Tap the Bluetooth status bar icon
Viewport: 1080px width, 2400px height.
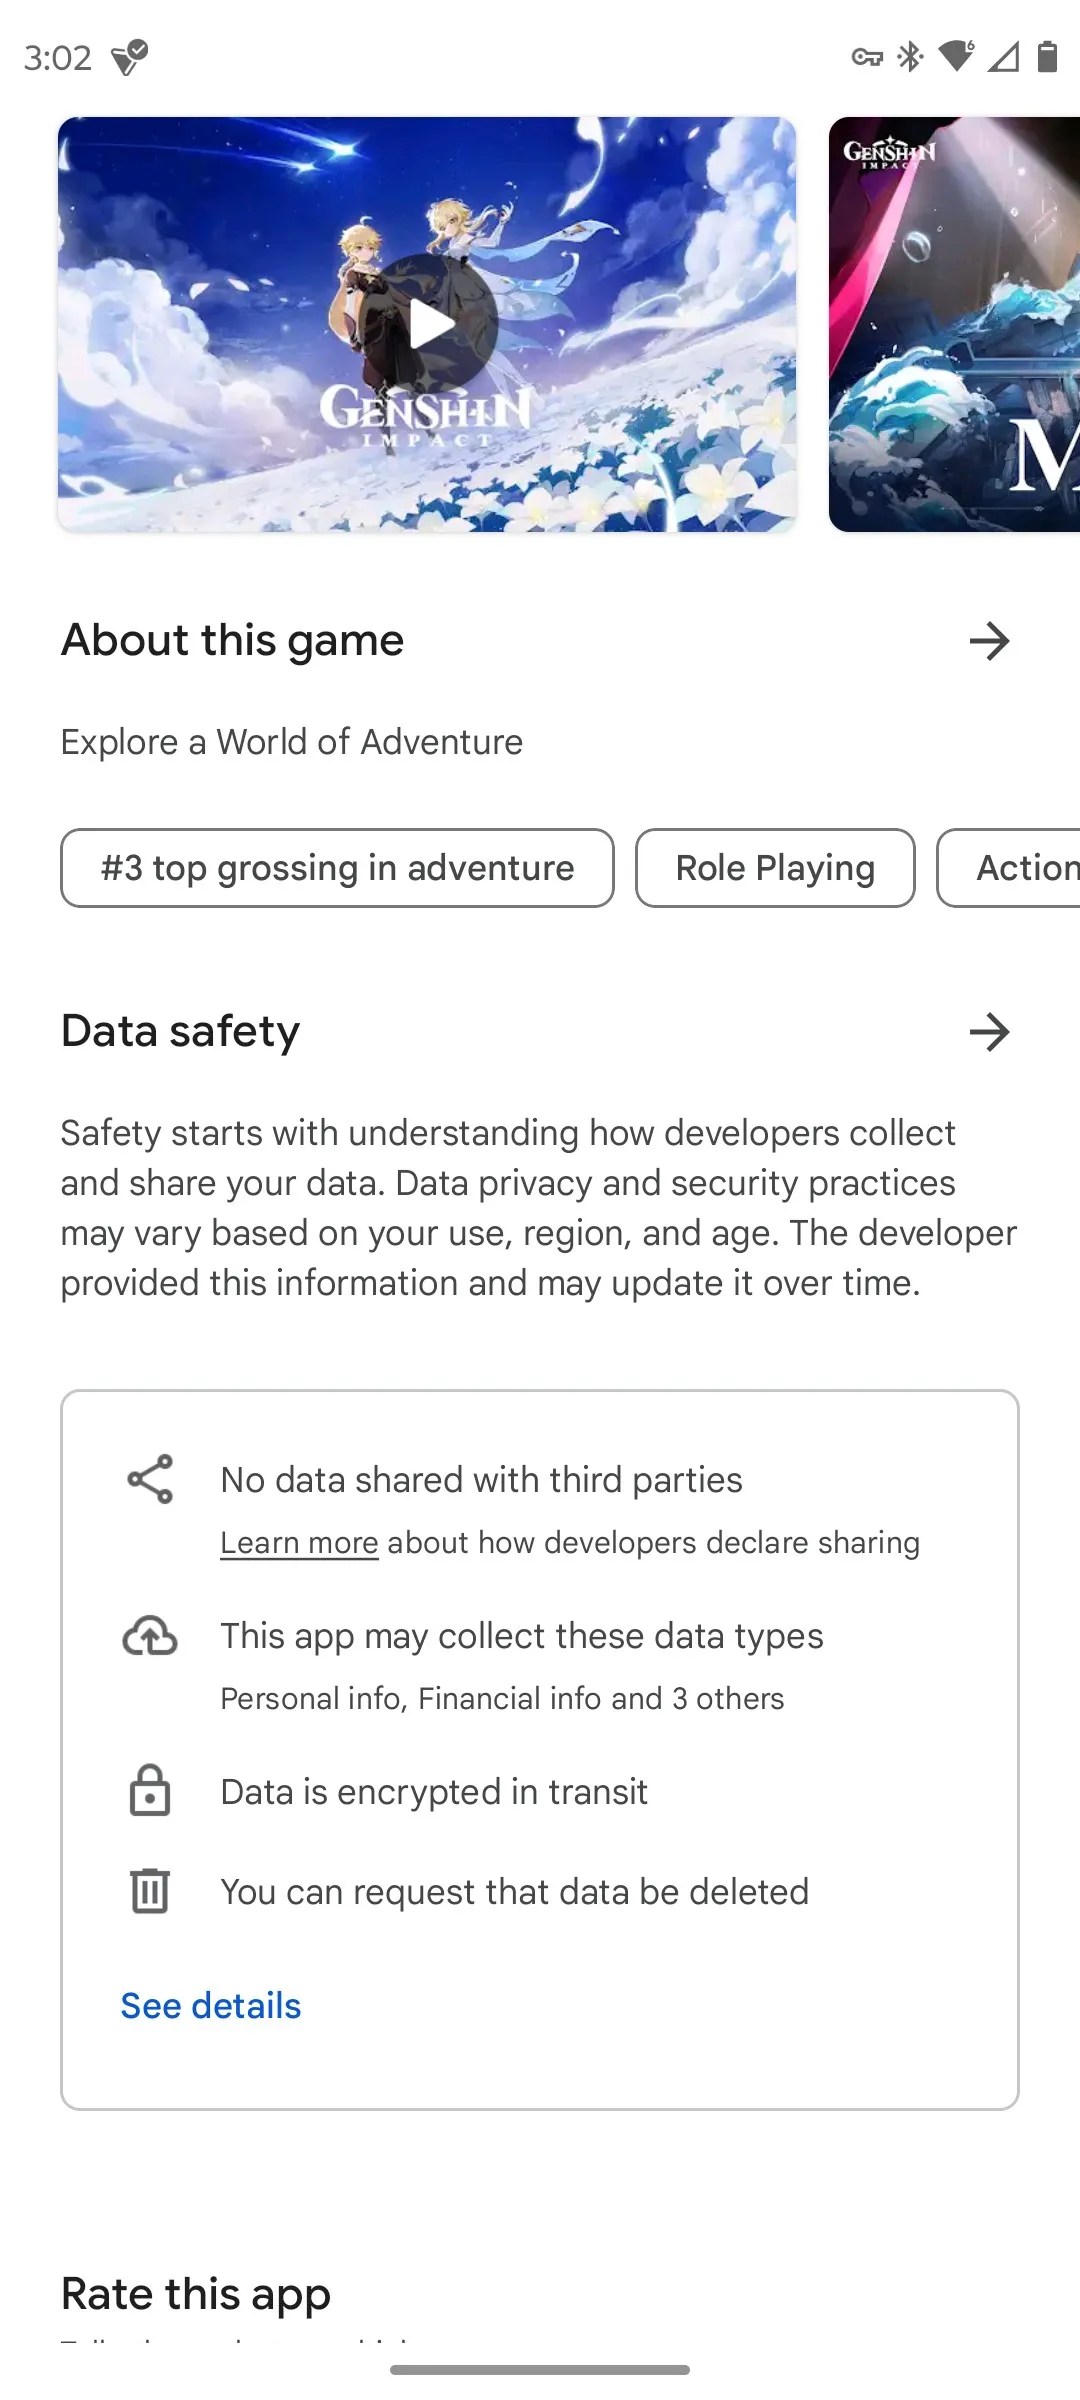coord(911,56)
